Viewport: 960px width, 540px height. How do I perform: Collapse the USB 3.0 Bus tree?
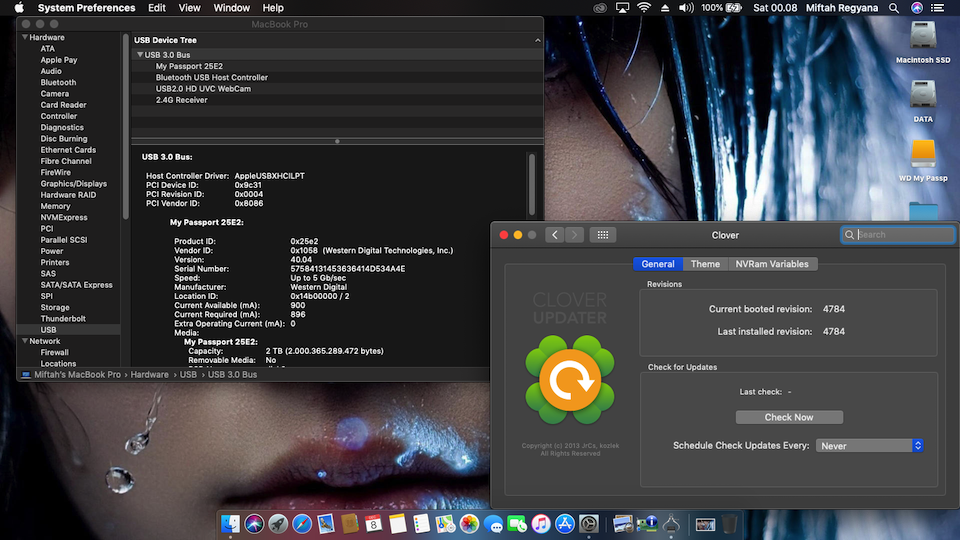click(140, 55)
